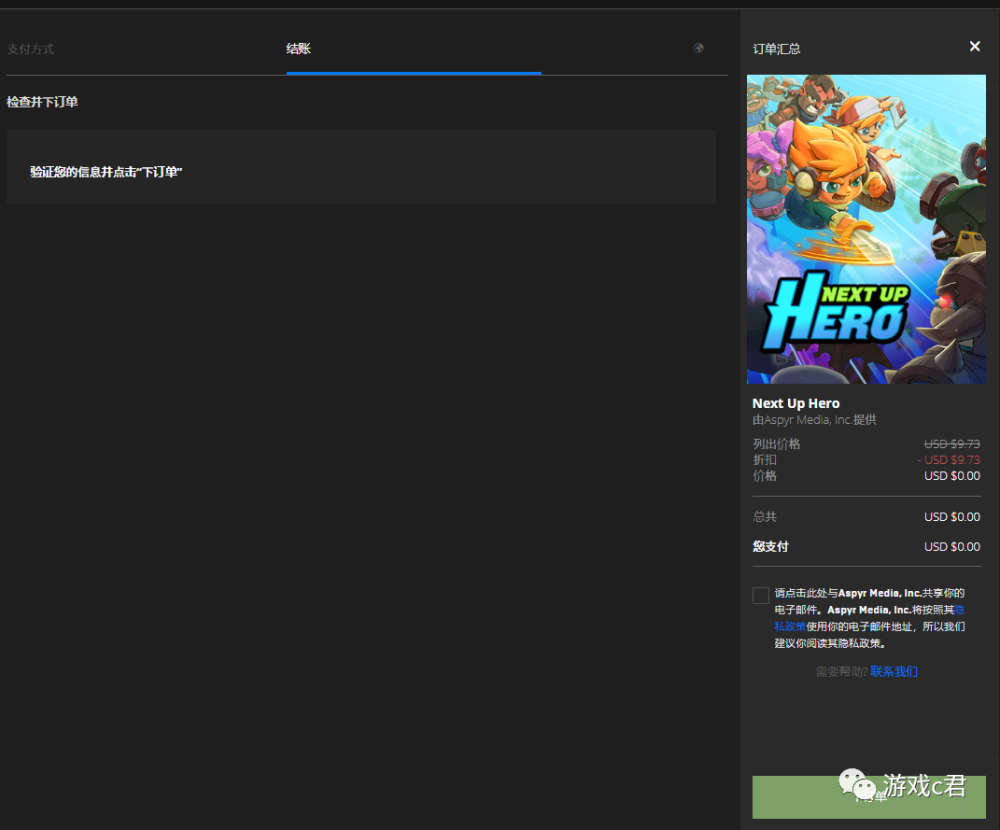
Task: Select the 结账 checkout tab
Action: tap(297, 47)
